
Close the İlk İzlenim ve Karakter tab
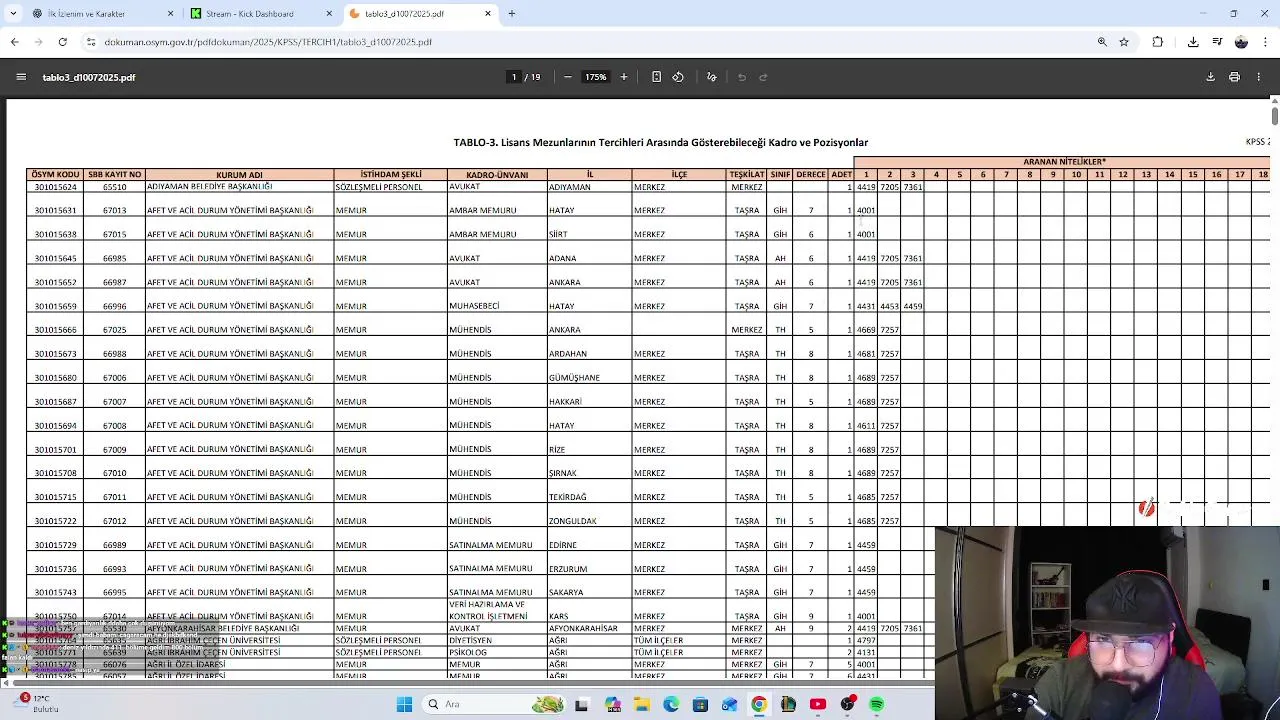[x=170, y=14]
